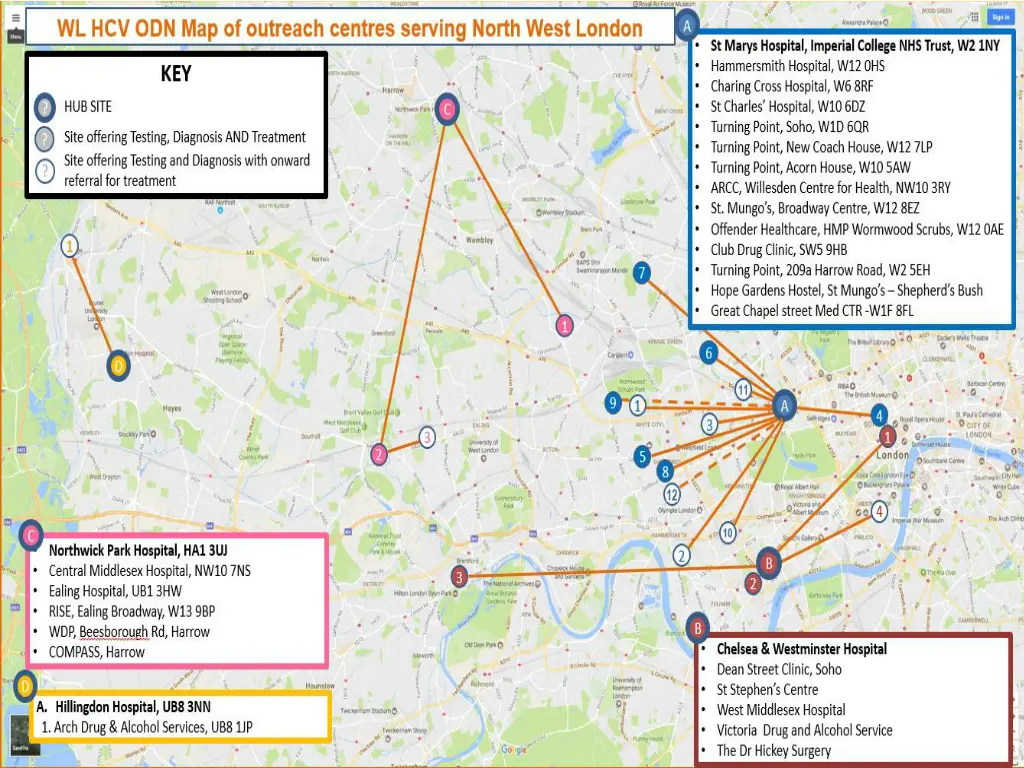The image size is (1024, 768).
Task: Select white marker 10
Action: pyautogui.click(x=728, y=533)
